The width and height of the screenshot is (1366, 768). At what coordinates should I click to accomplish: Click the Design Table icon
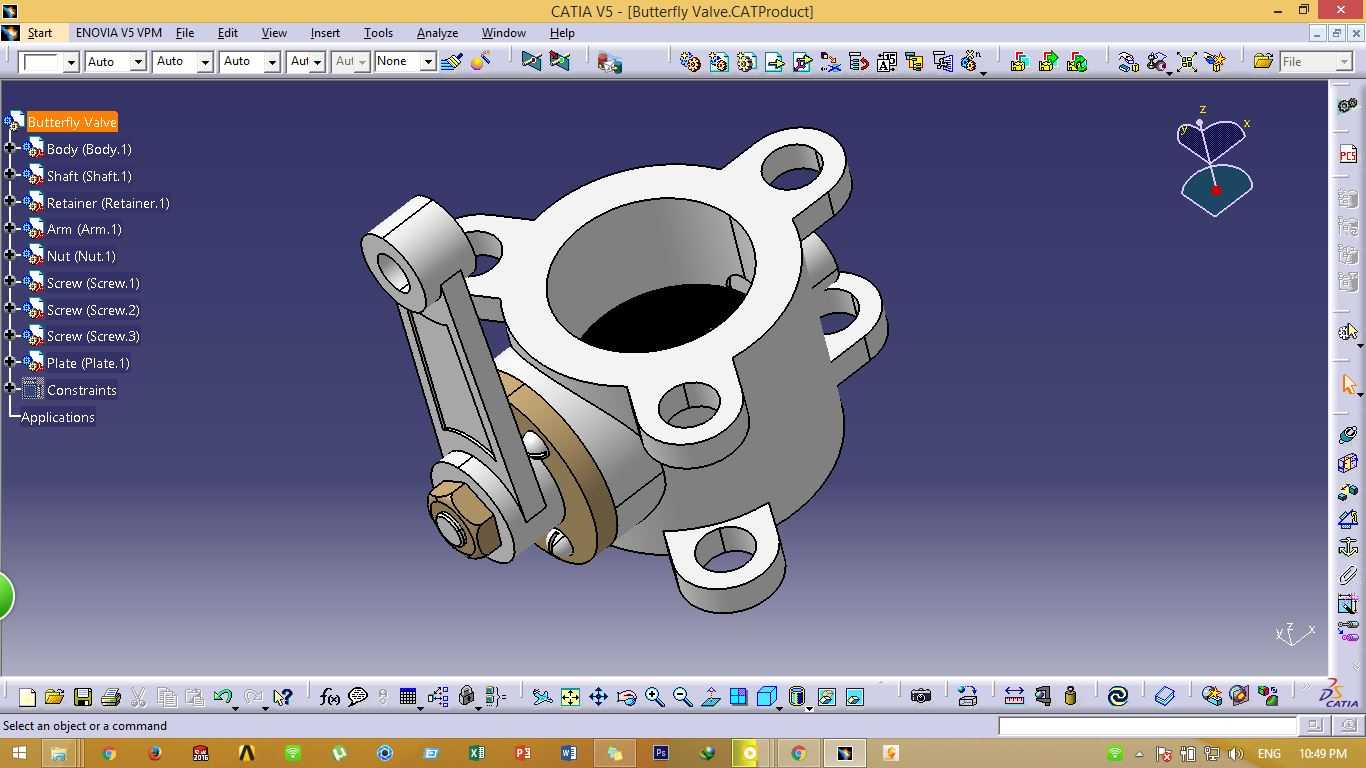(407, 697)
